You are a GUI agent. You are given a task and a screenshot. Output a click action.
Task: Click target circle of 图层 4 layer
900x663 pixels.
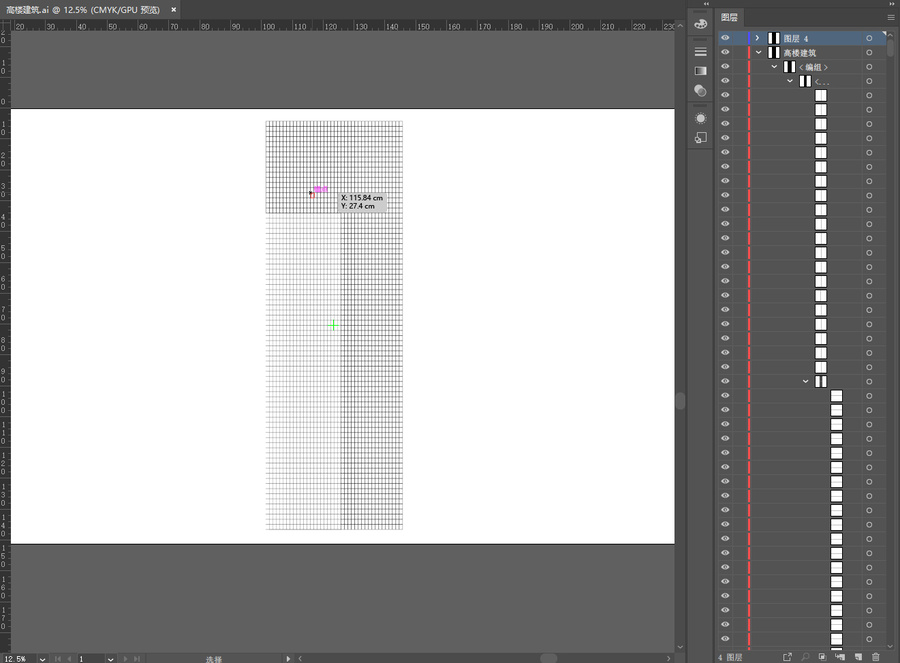[x=869, y=38]
